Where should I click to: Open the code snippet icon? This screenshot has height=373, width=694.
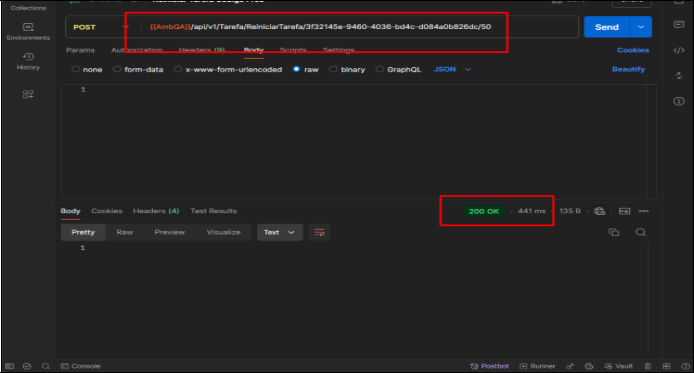[679, 50]
